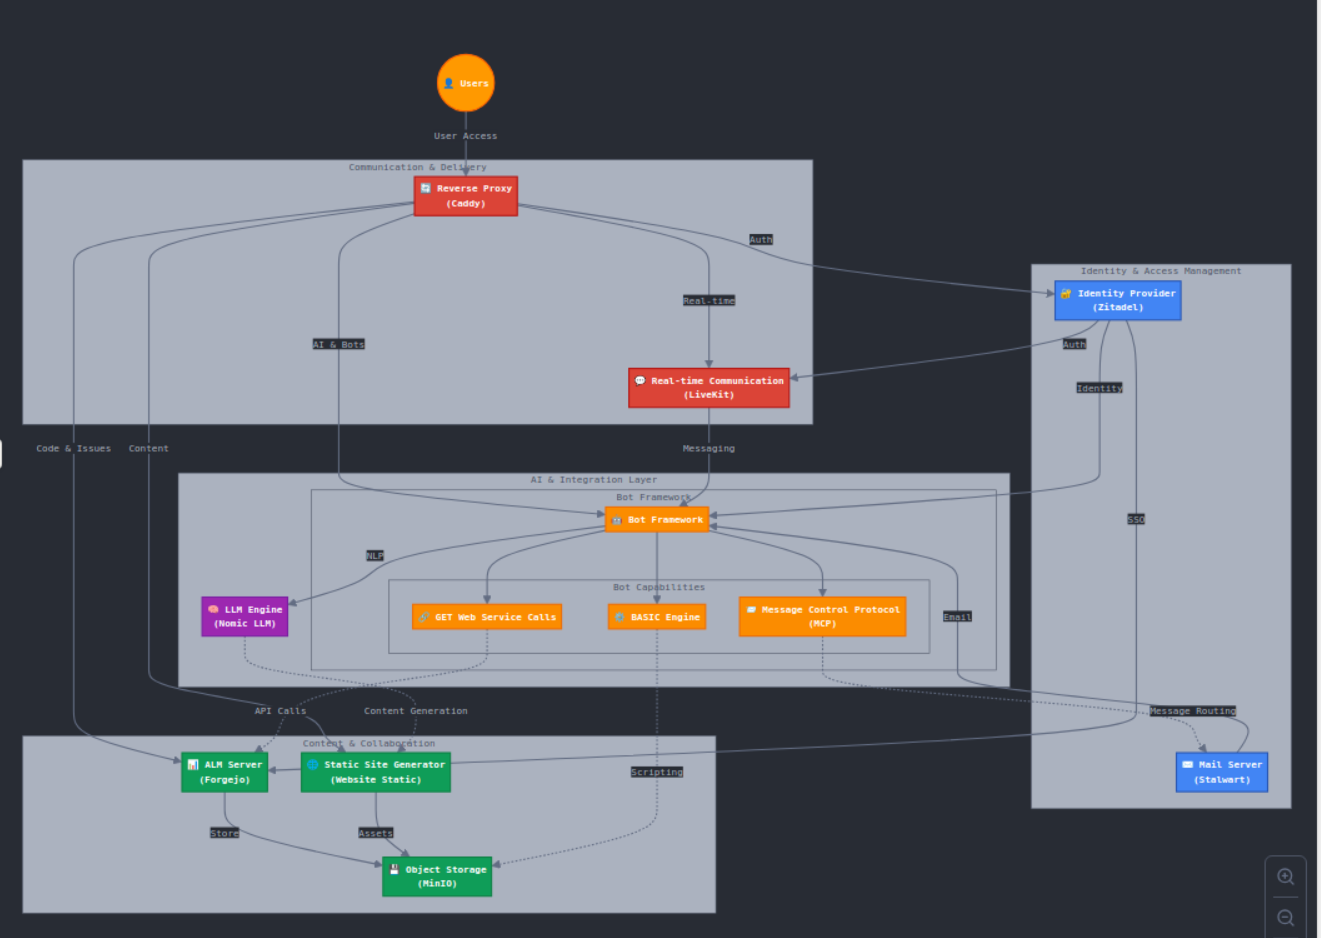Click the Real-time edge label
This screenshot has height=938, width=1321.
(x=709, y=301)
